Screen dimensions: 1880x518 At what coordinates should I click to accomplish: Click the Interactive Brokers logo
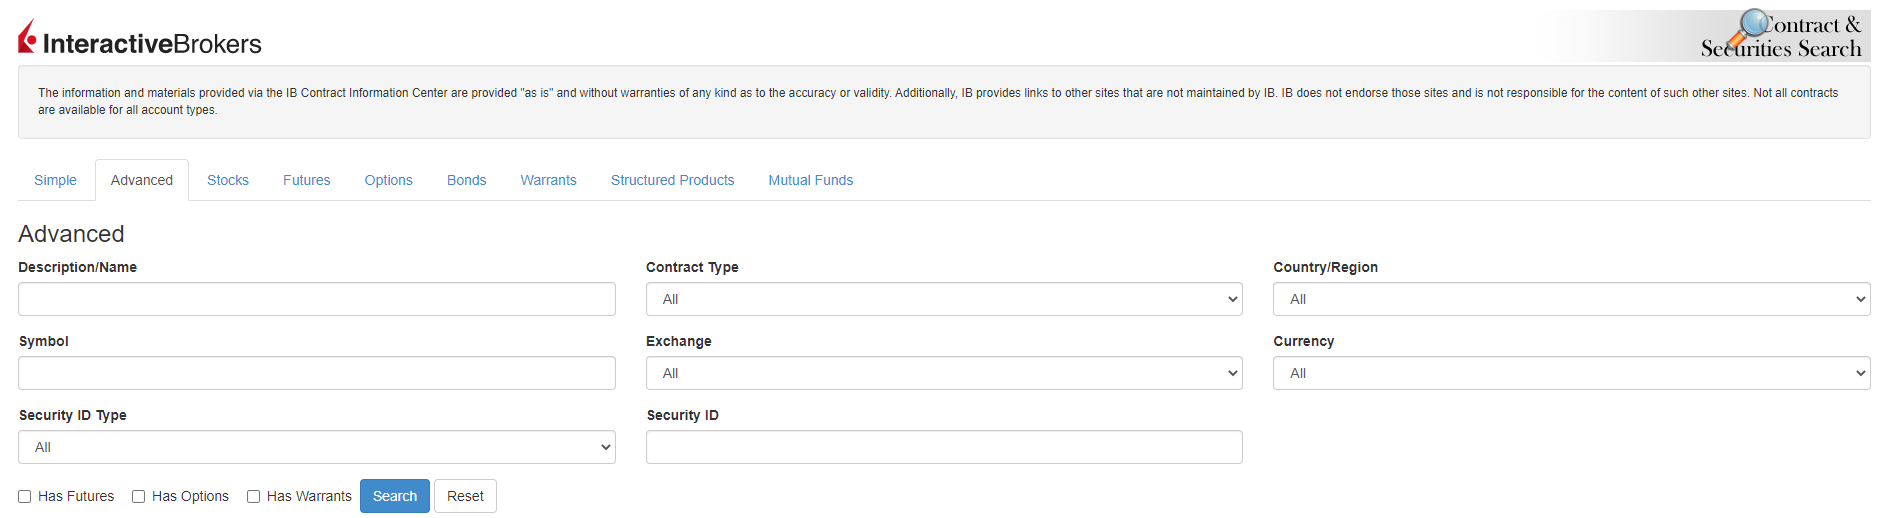pos(140,38)
